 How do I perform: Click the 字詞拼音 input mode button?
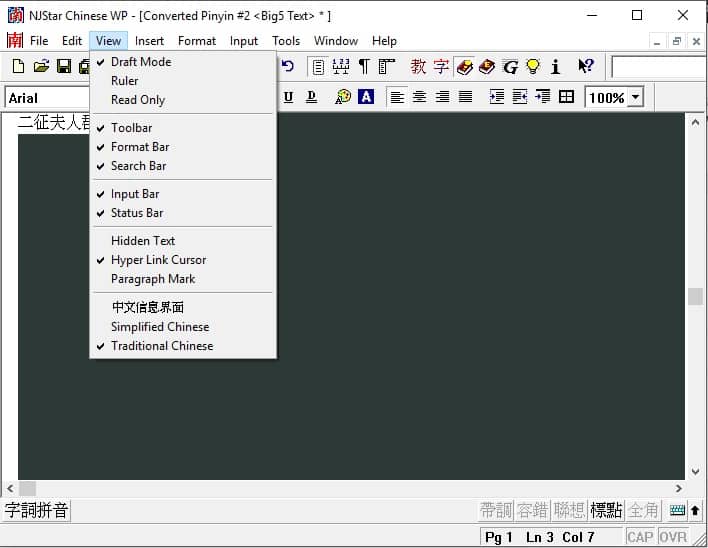coord(36,511)
